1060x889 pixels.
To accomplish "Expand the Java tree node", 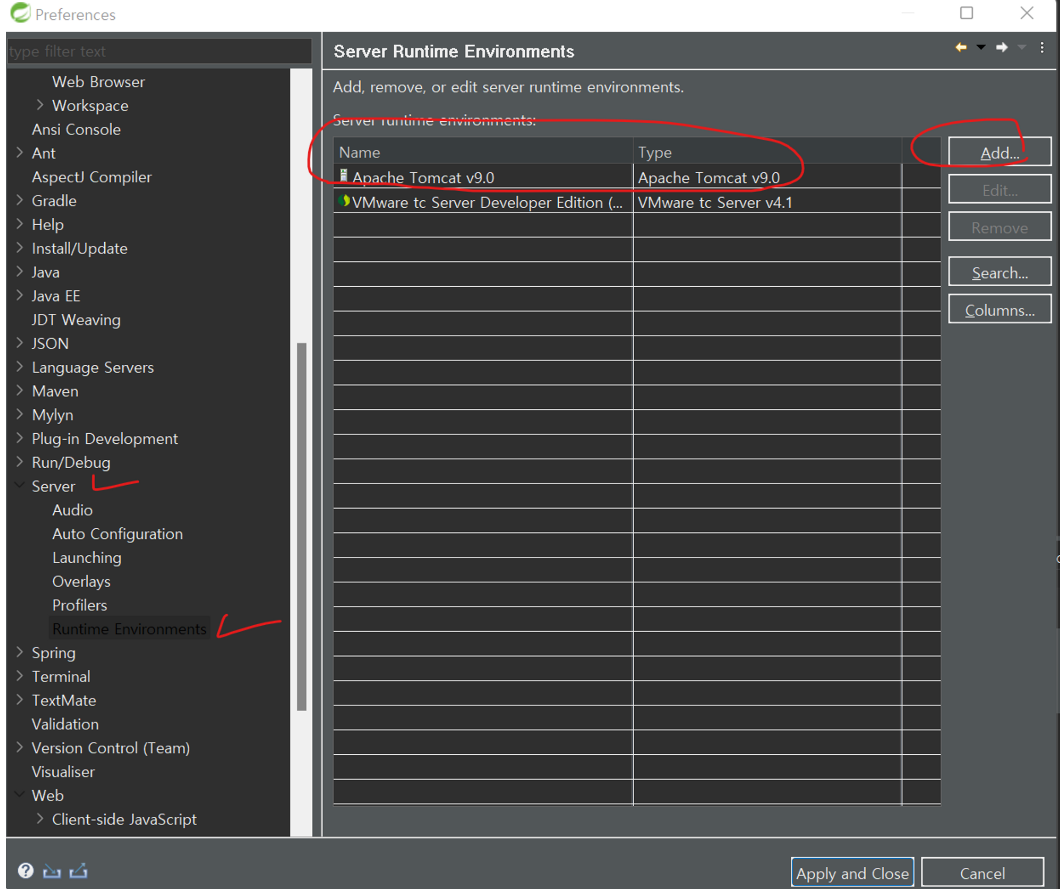I will tap(20, 272).
